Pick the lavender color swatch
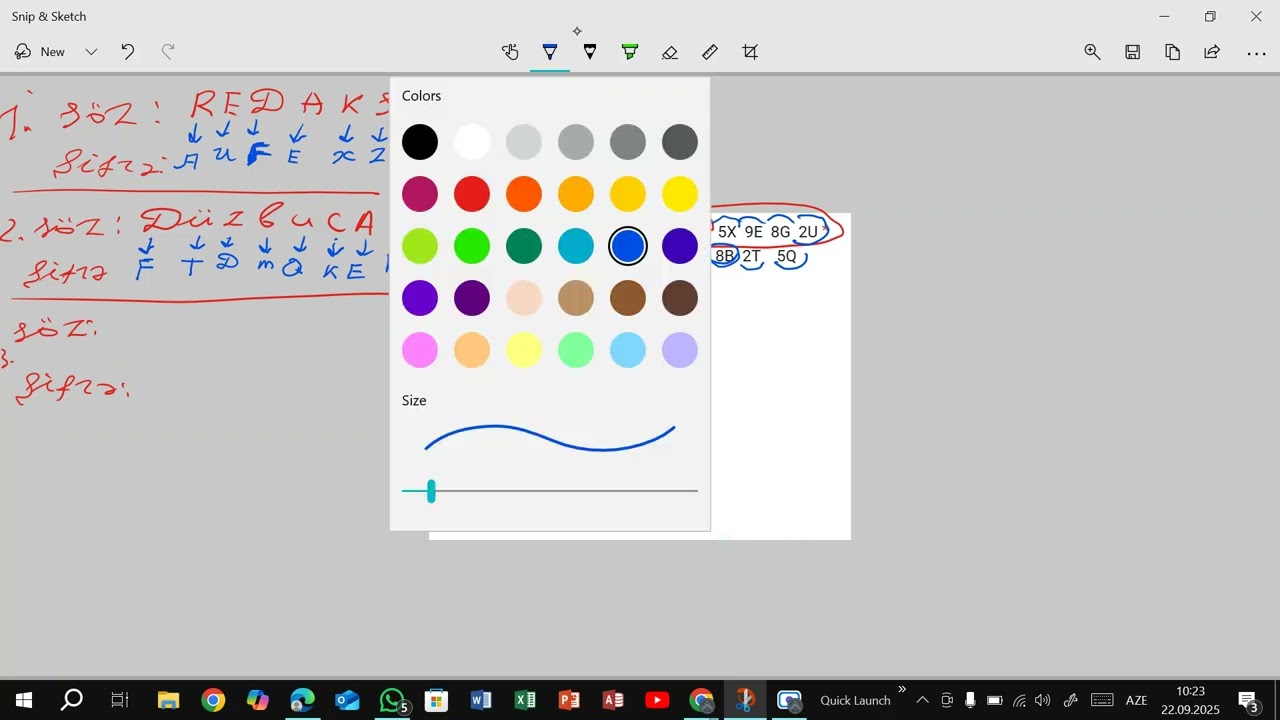The height and width of the screenshot is (720, 1280). coord(680,350)
